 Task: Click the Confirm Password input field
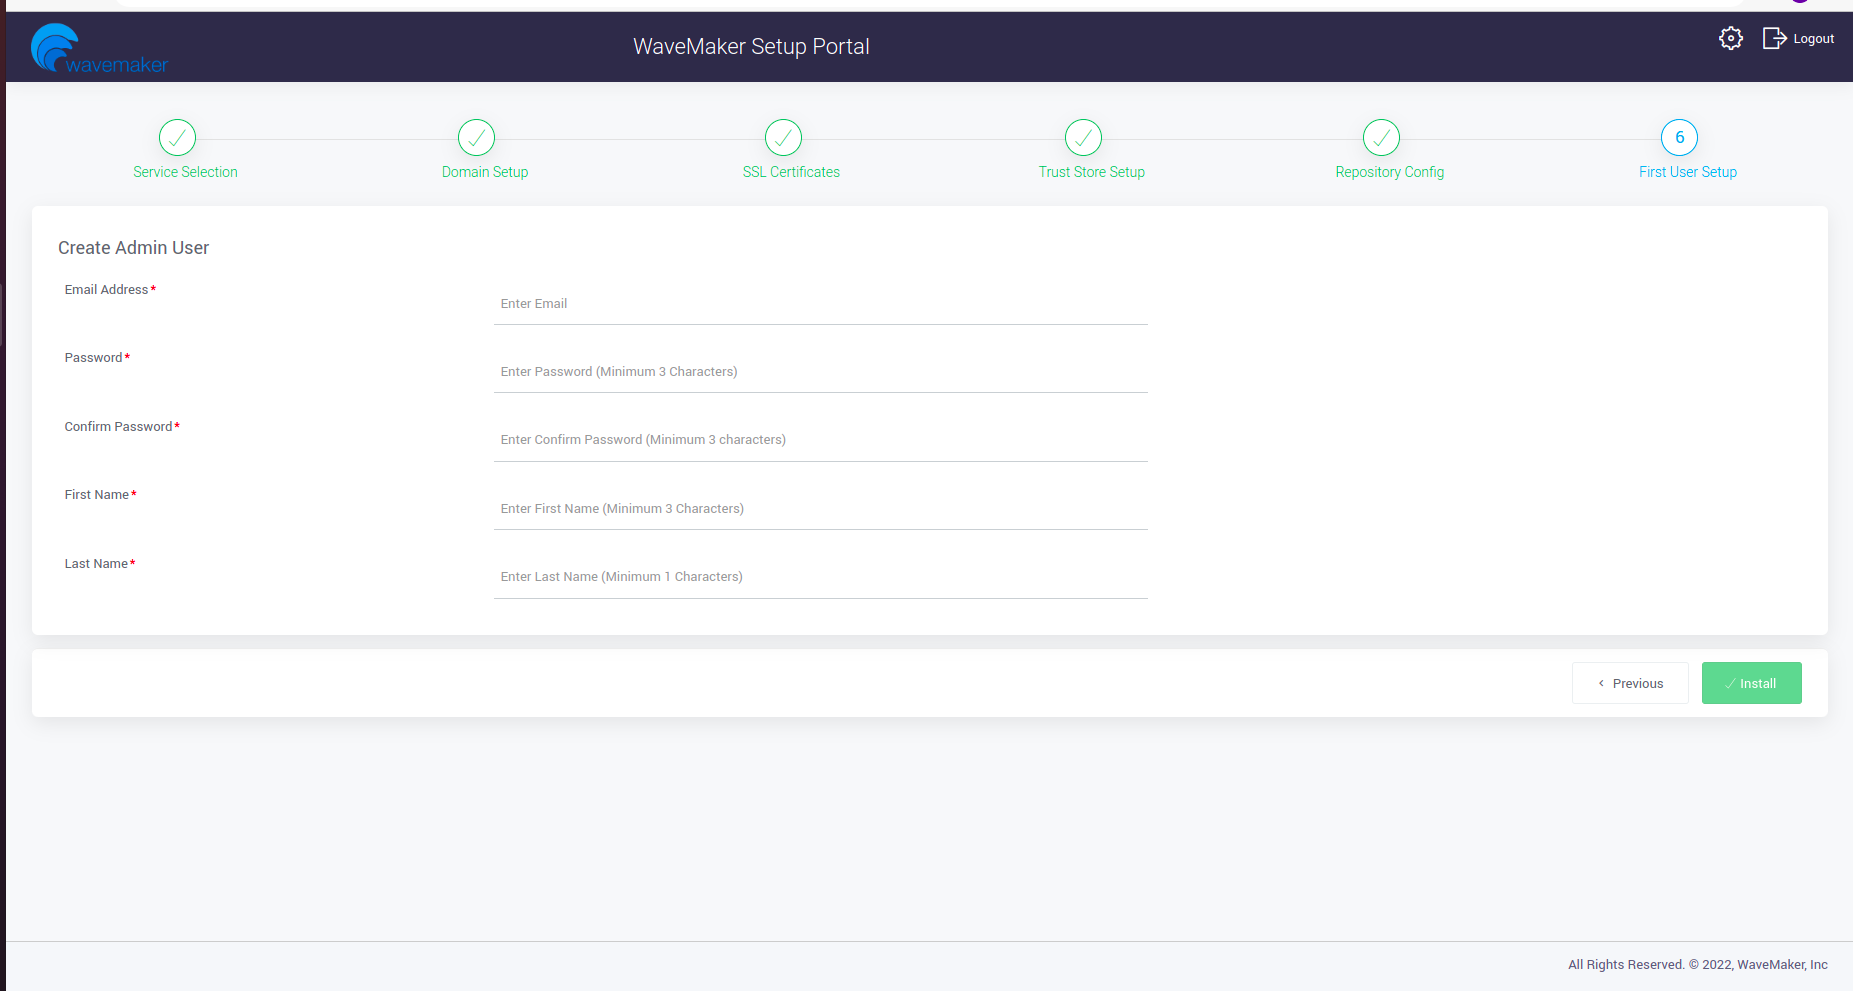(x=820, y=439)
